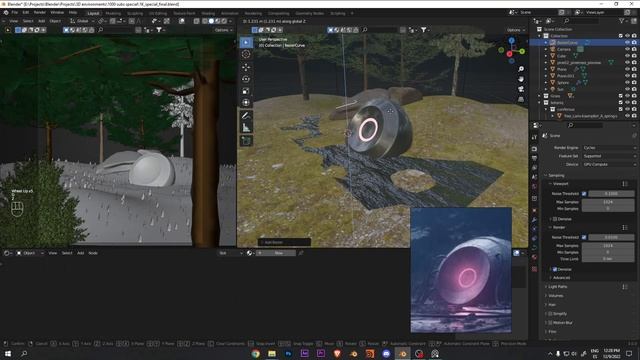Select the Move tool in viewport toolbar

[x=246, y=67]
